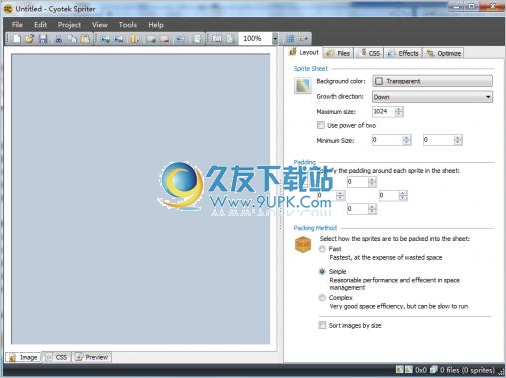The height and width of the screenshot is (378, 506).
Task: Click the Maximum size input field
Action: point(384,111)
